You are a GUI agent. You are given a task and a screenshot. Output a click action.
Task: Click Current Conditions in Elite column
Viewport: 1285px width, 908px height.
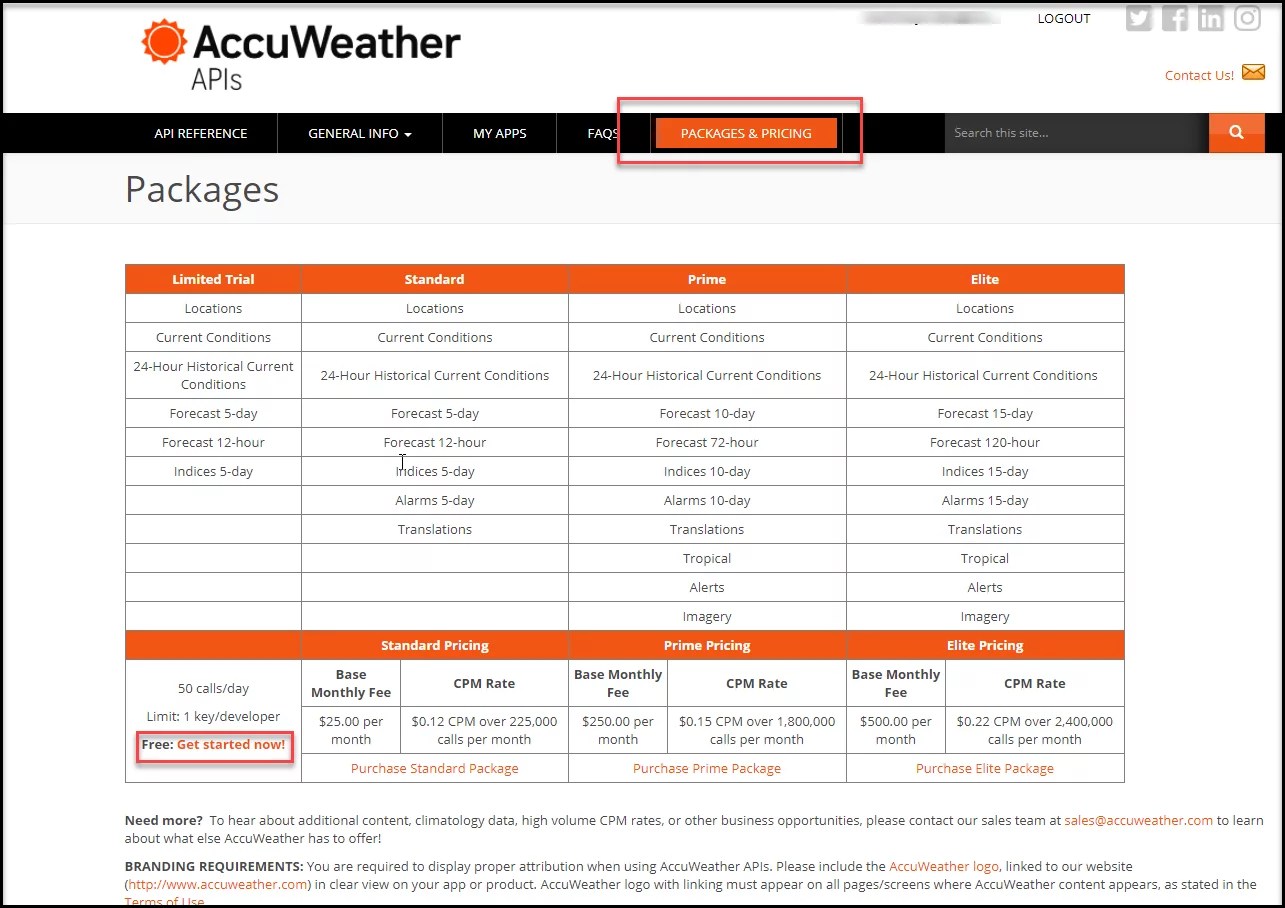point(985,337)
